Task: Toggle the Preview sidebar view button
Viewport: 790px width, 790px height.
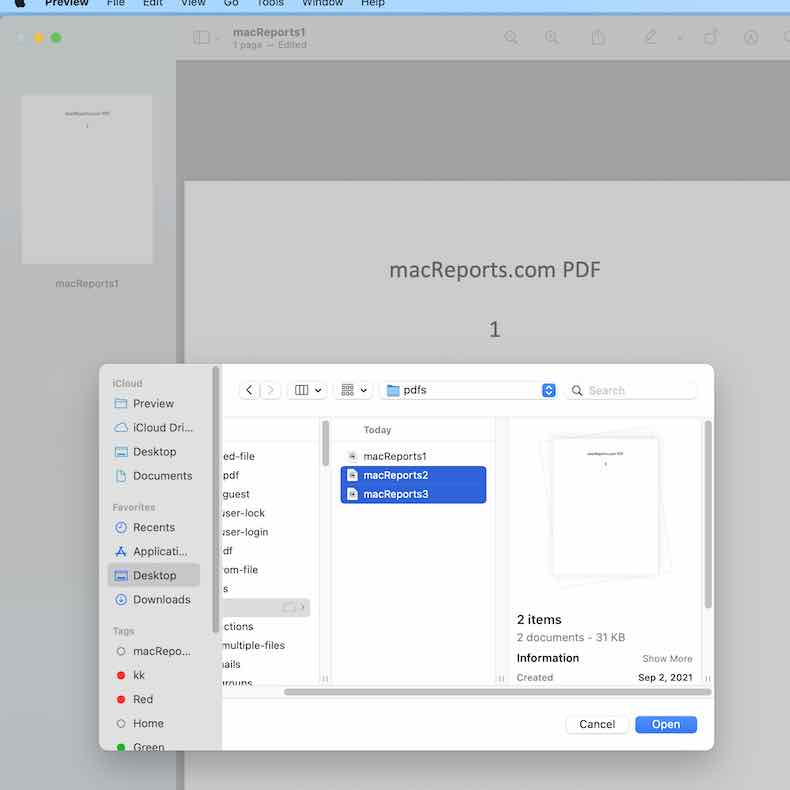Action: point(201,37)
